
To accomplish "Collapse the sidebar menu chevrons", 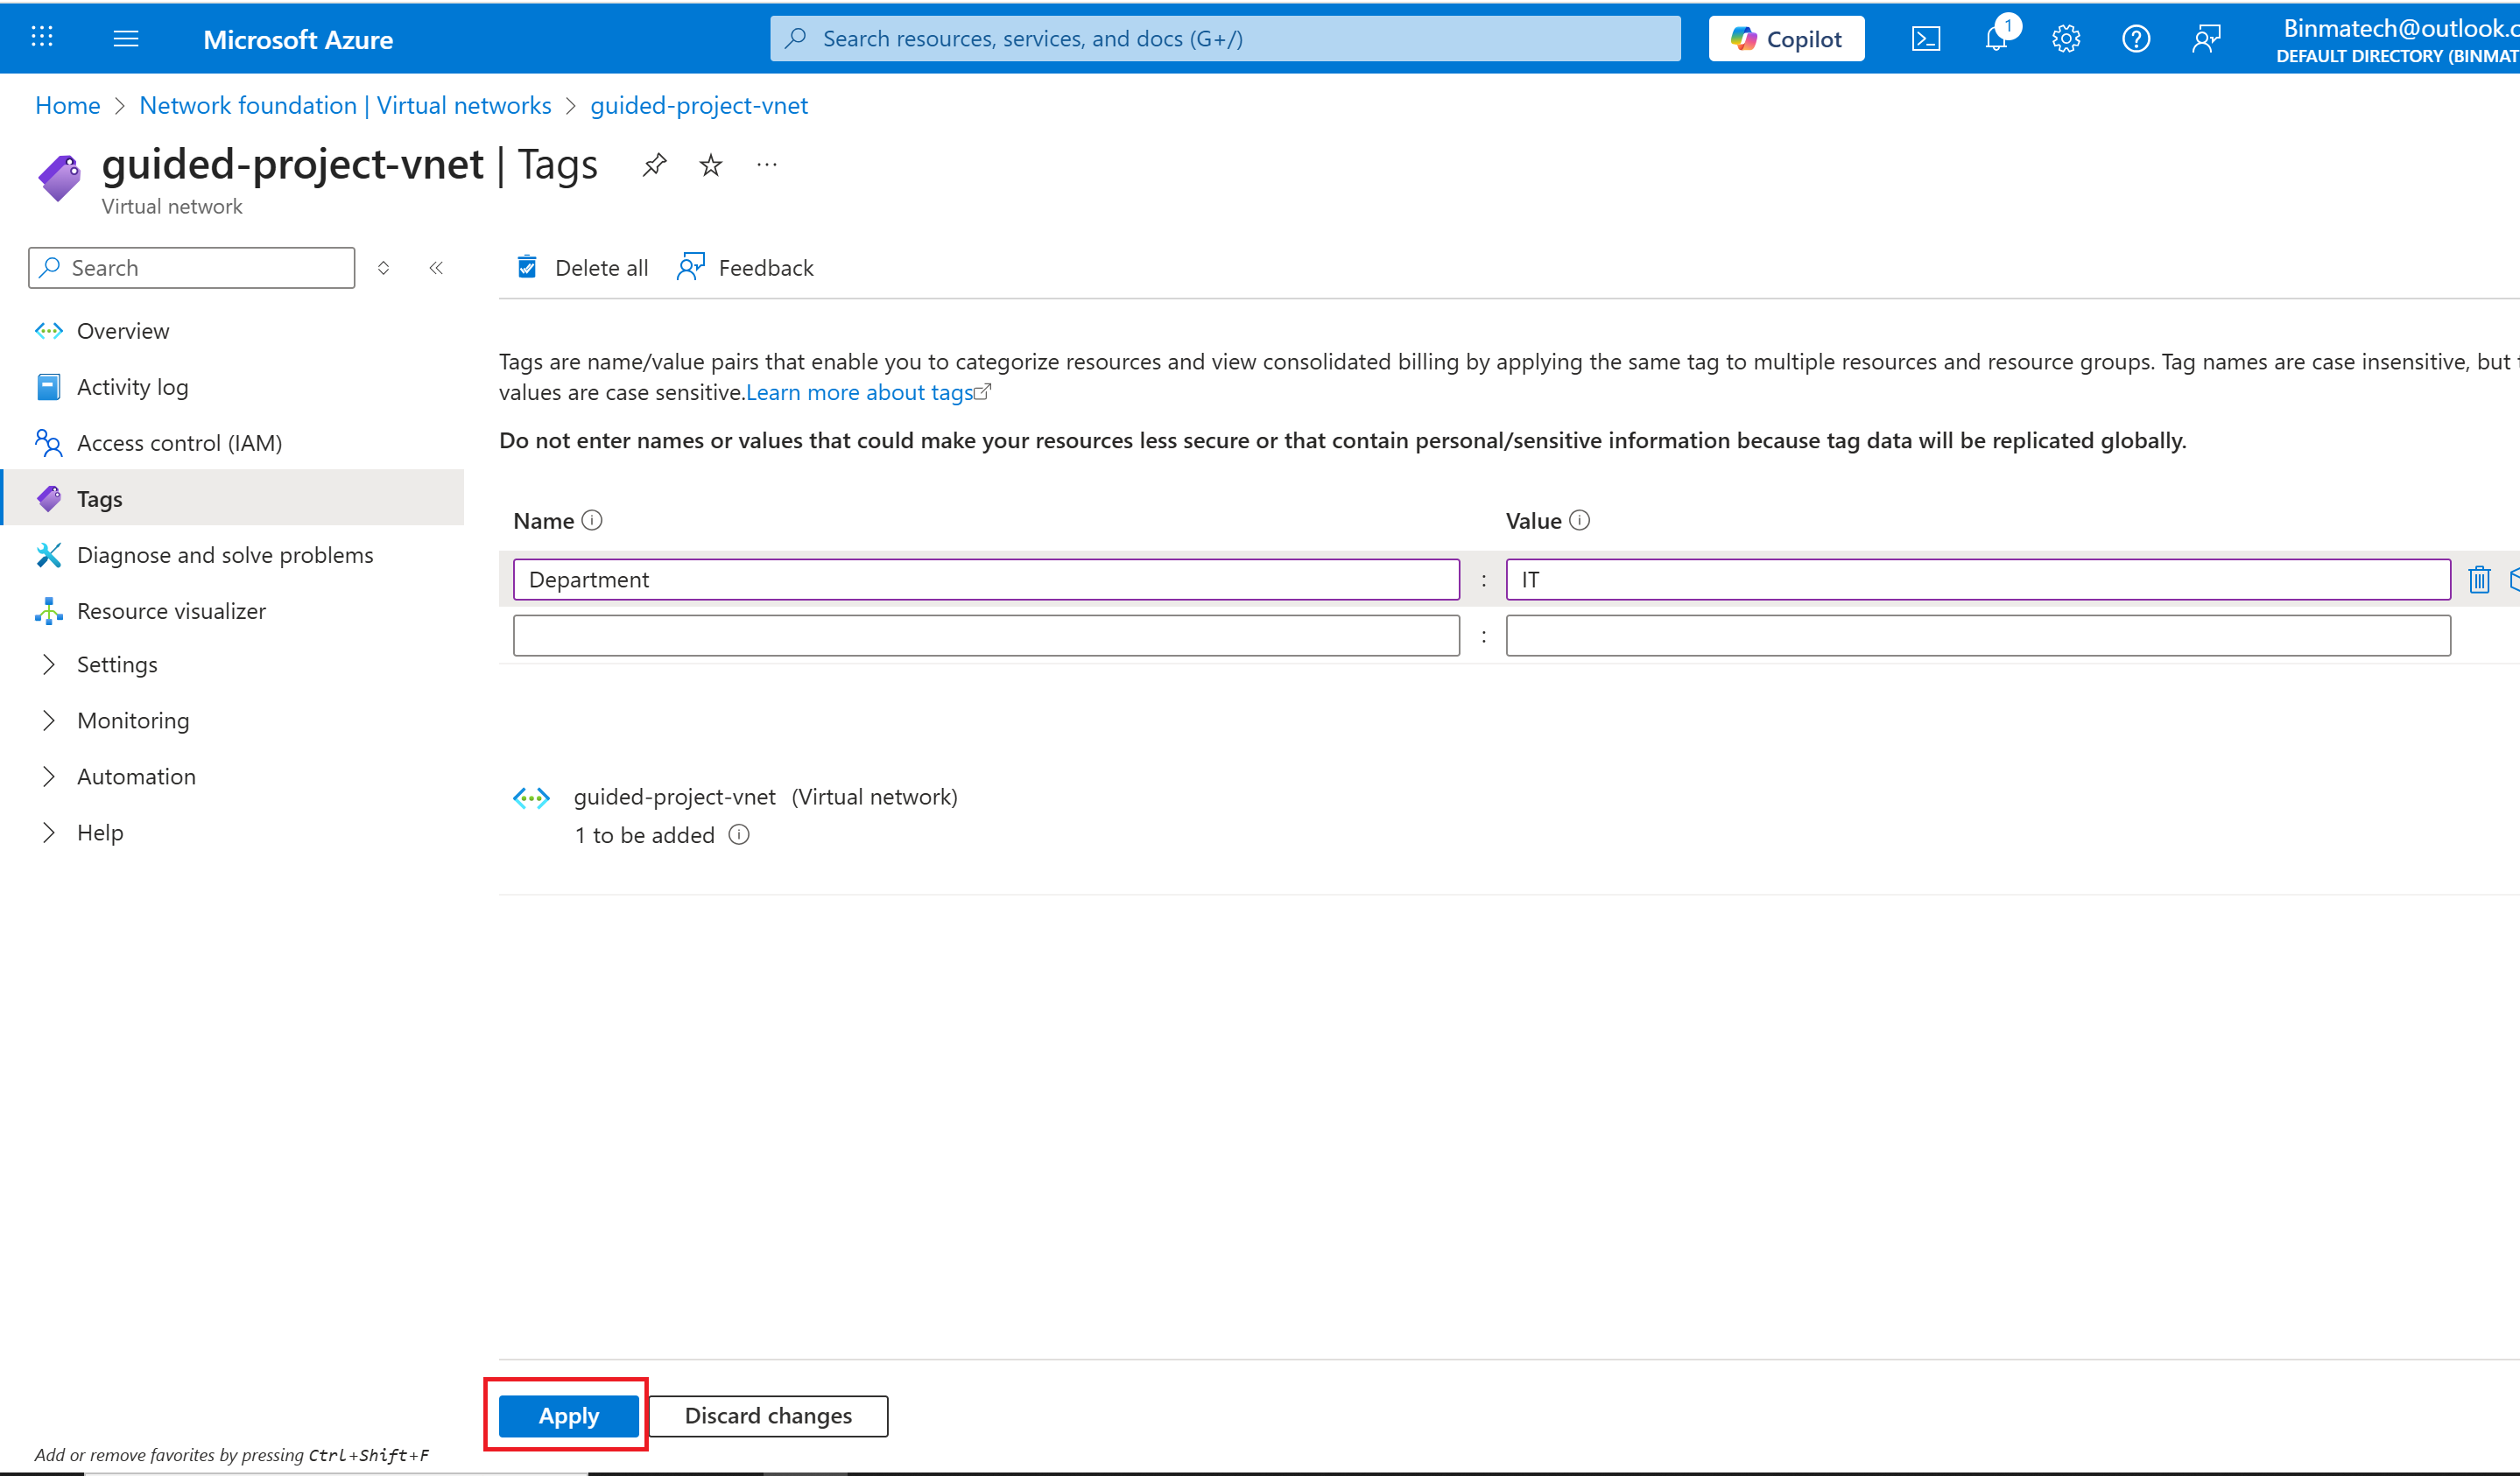I will pyautogui.click(x=436, y=268).
